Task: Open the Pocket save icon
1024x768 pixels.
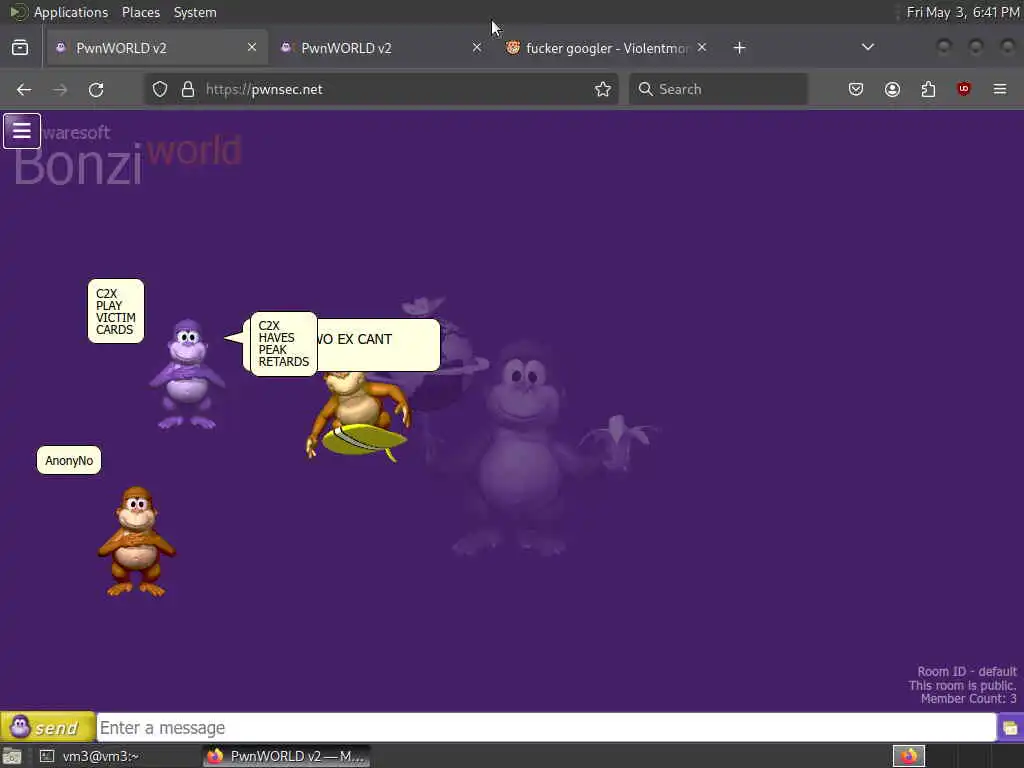Action: point(856,89)
